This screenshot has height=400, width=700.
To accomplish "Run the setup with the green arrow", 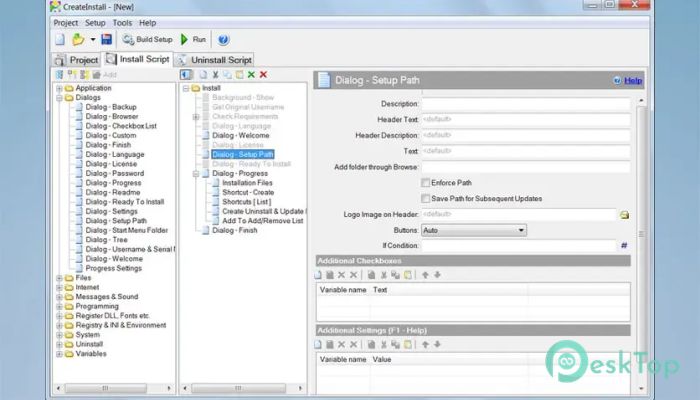I will pos(193,40).
